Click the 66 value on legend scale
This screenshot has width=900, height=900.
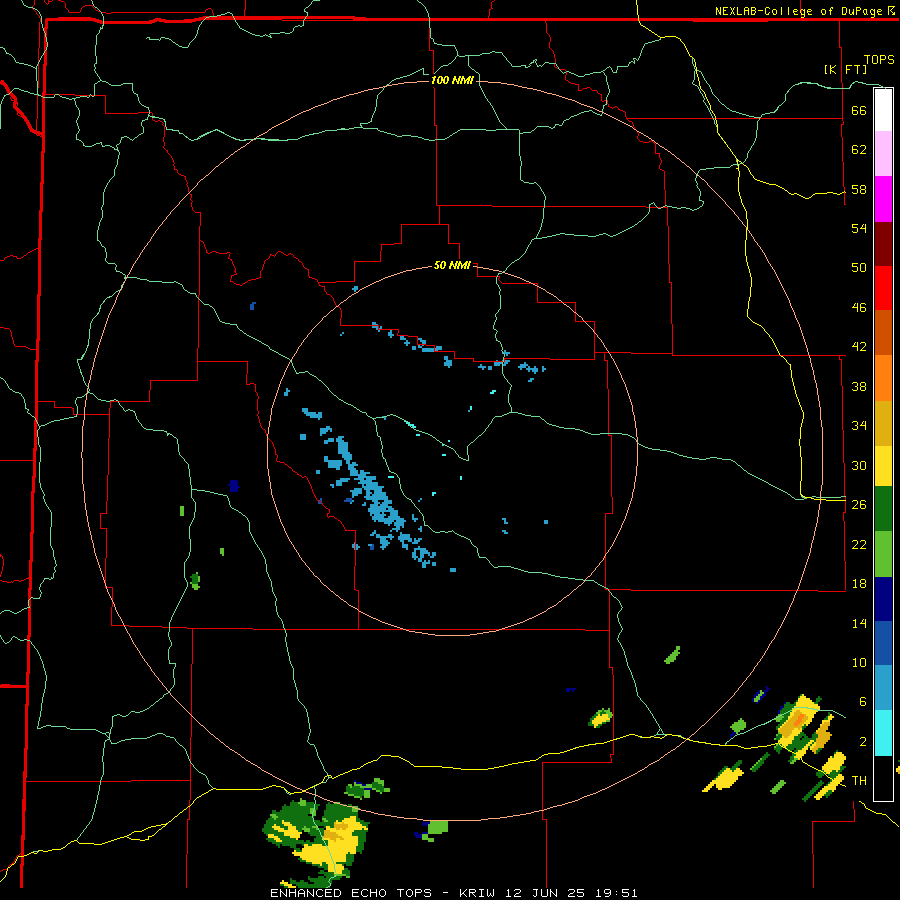(x=859, y=110)
